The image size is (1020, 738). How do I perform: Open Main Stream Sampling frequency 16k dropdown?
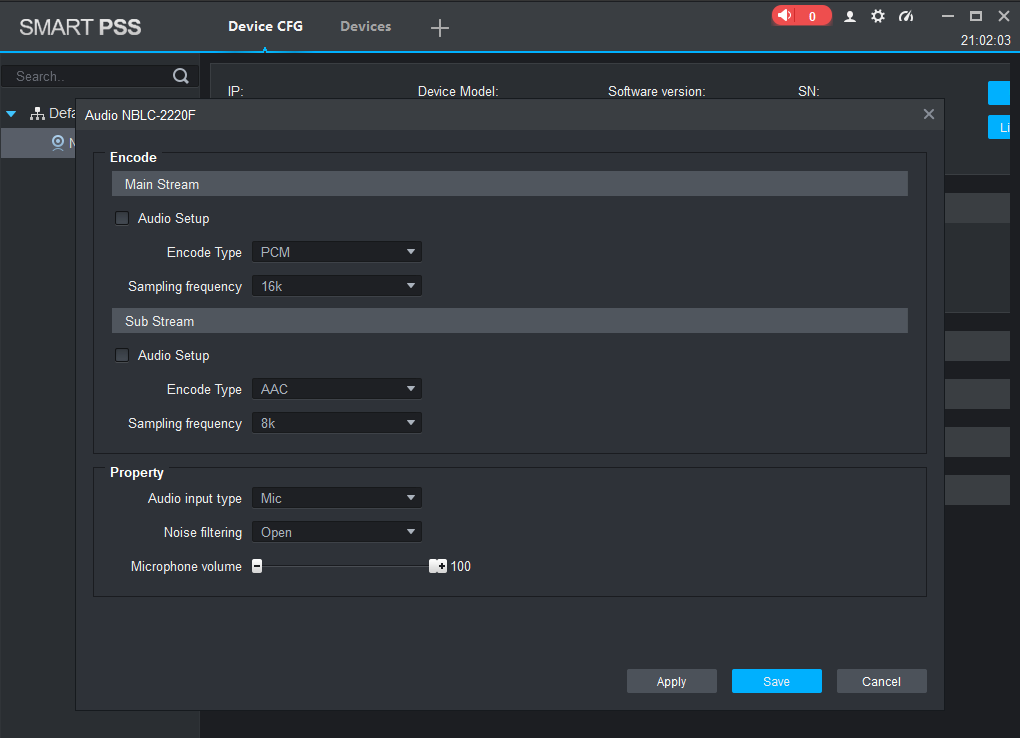coord(336,286)
